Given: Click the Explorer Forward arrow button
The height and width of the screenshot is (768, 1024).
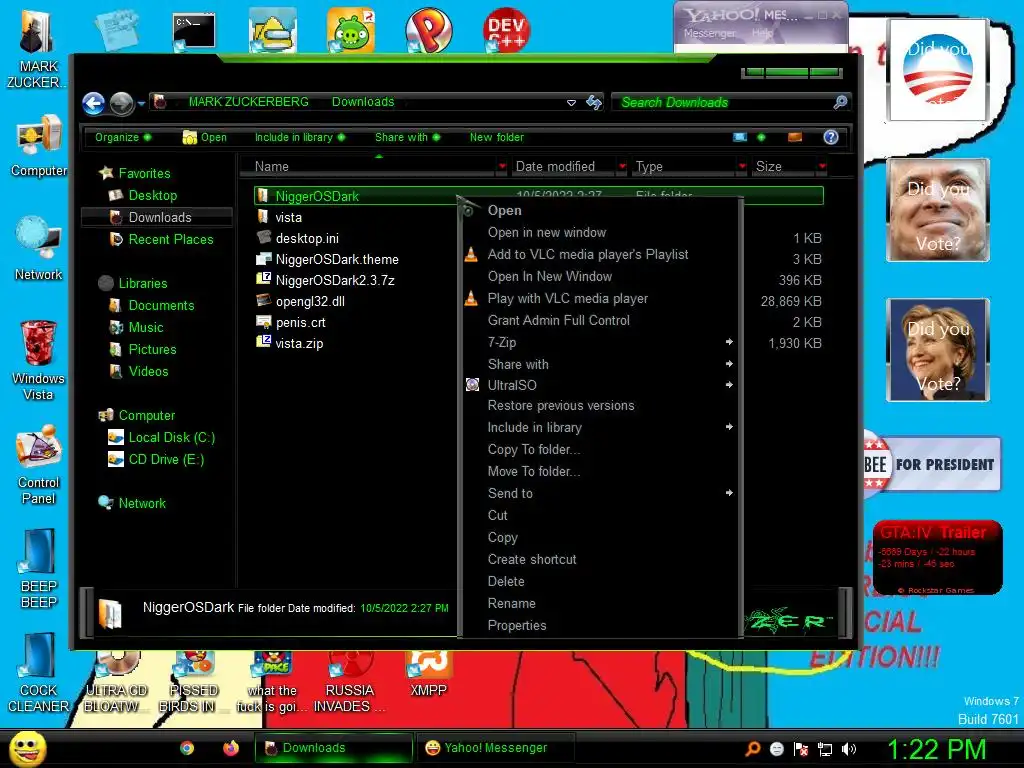Looking at the screenshot, I should [x=121, y=103].
